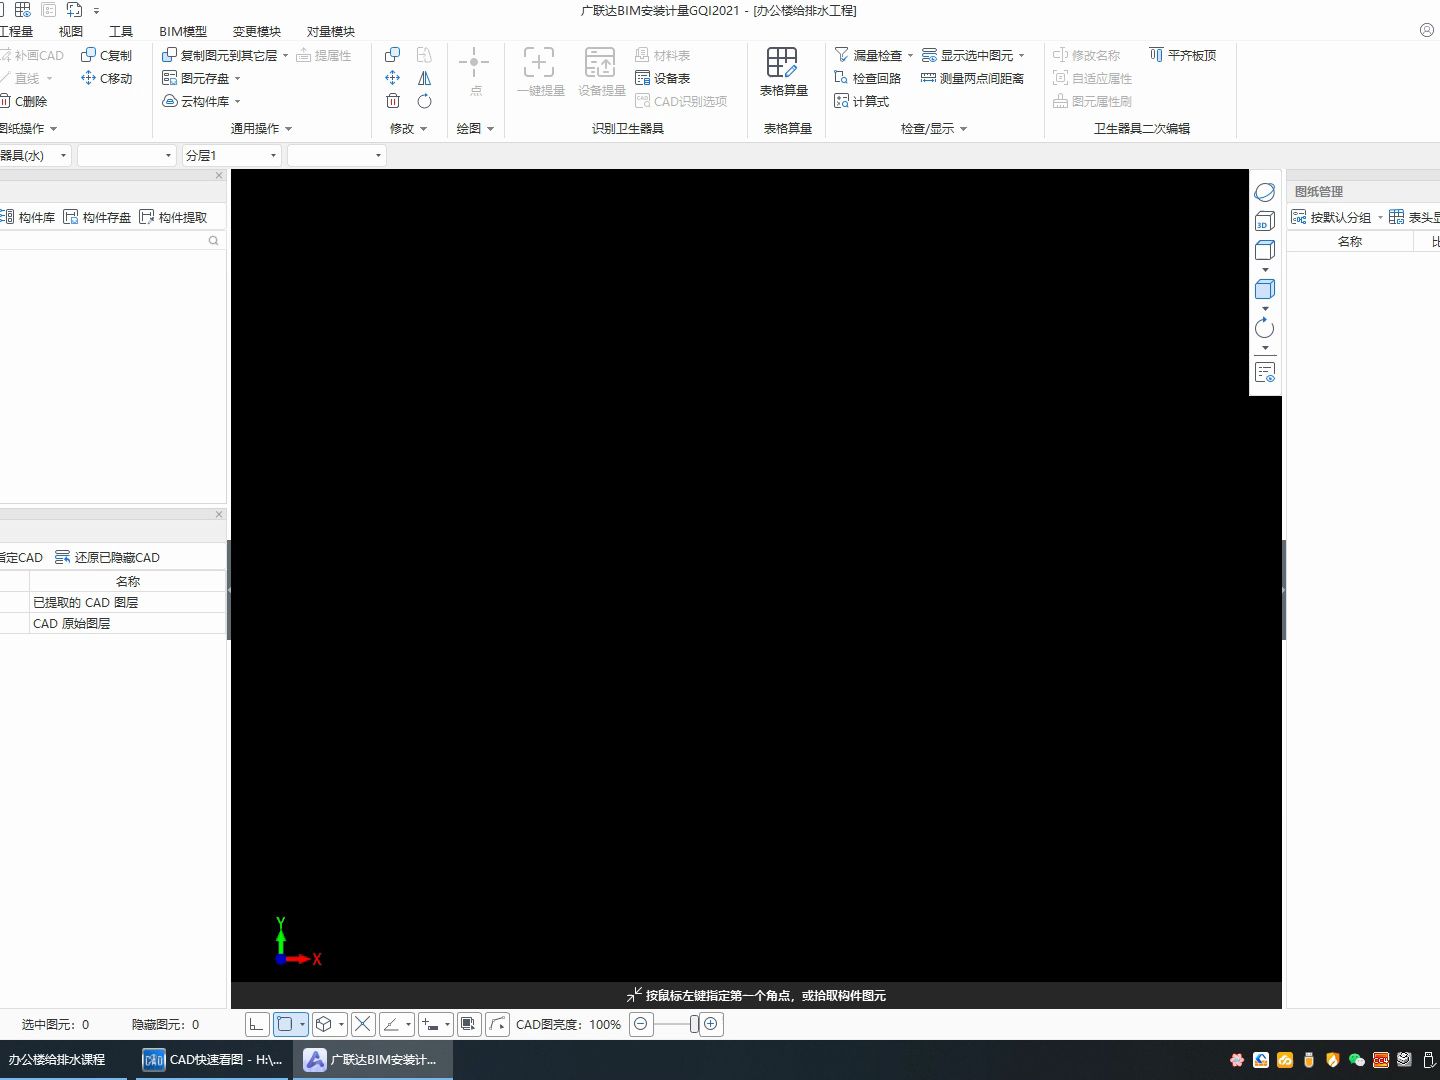Click the 计算式 formula tool

click(861, 101)
